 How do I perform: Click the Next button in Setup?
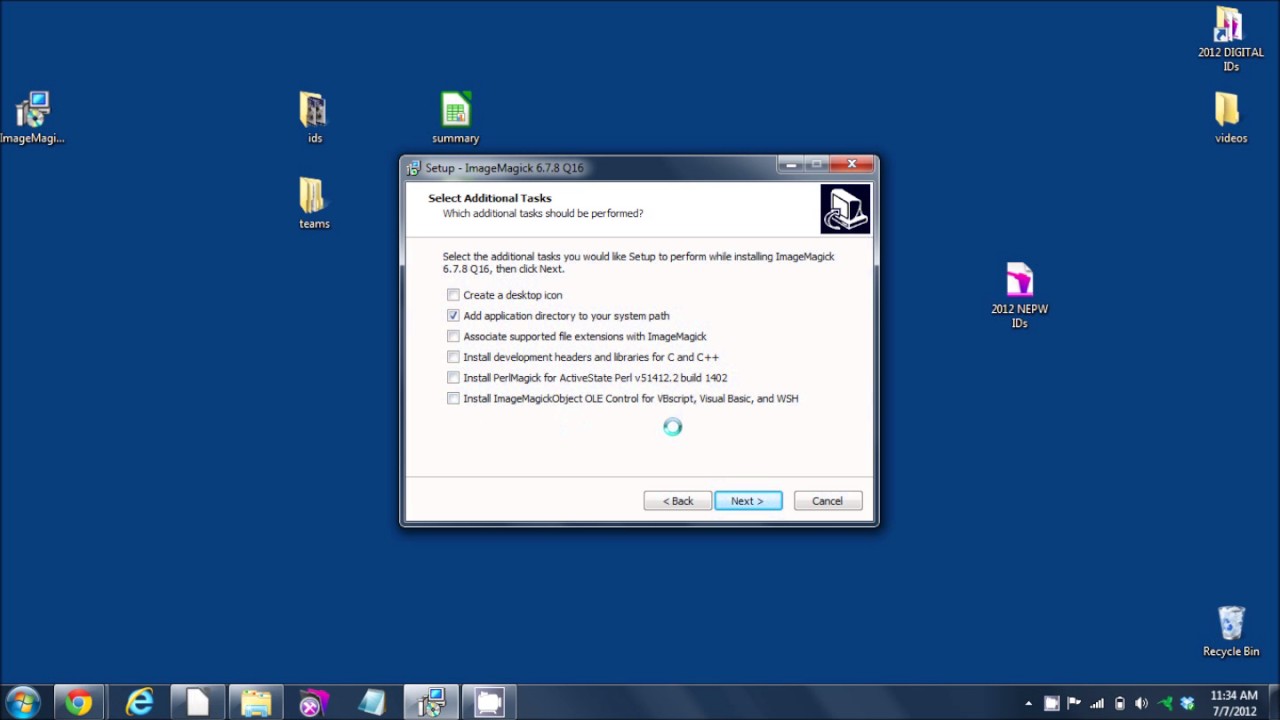748,501
